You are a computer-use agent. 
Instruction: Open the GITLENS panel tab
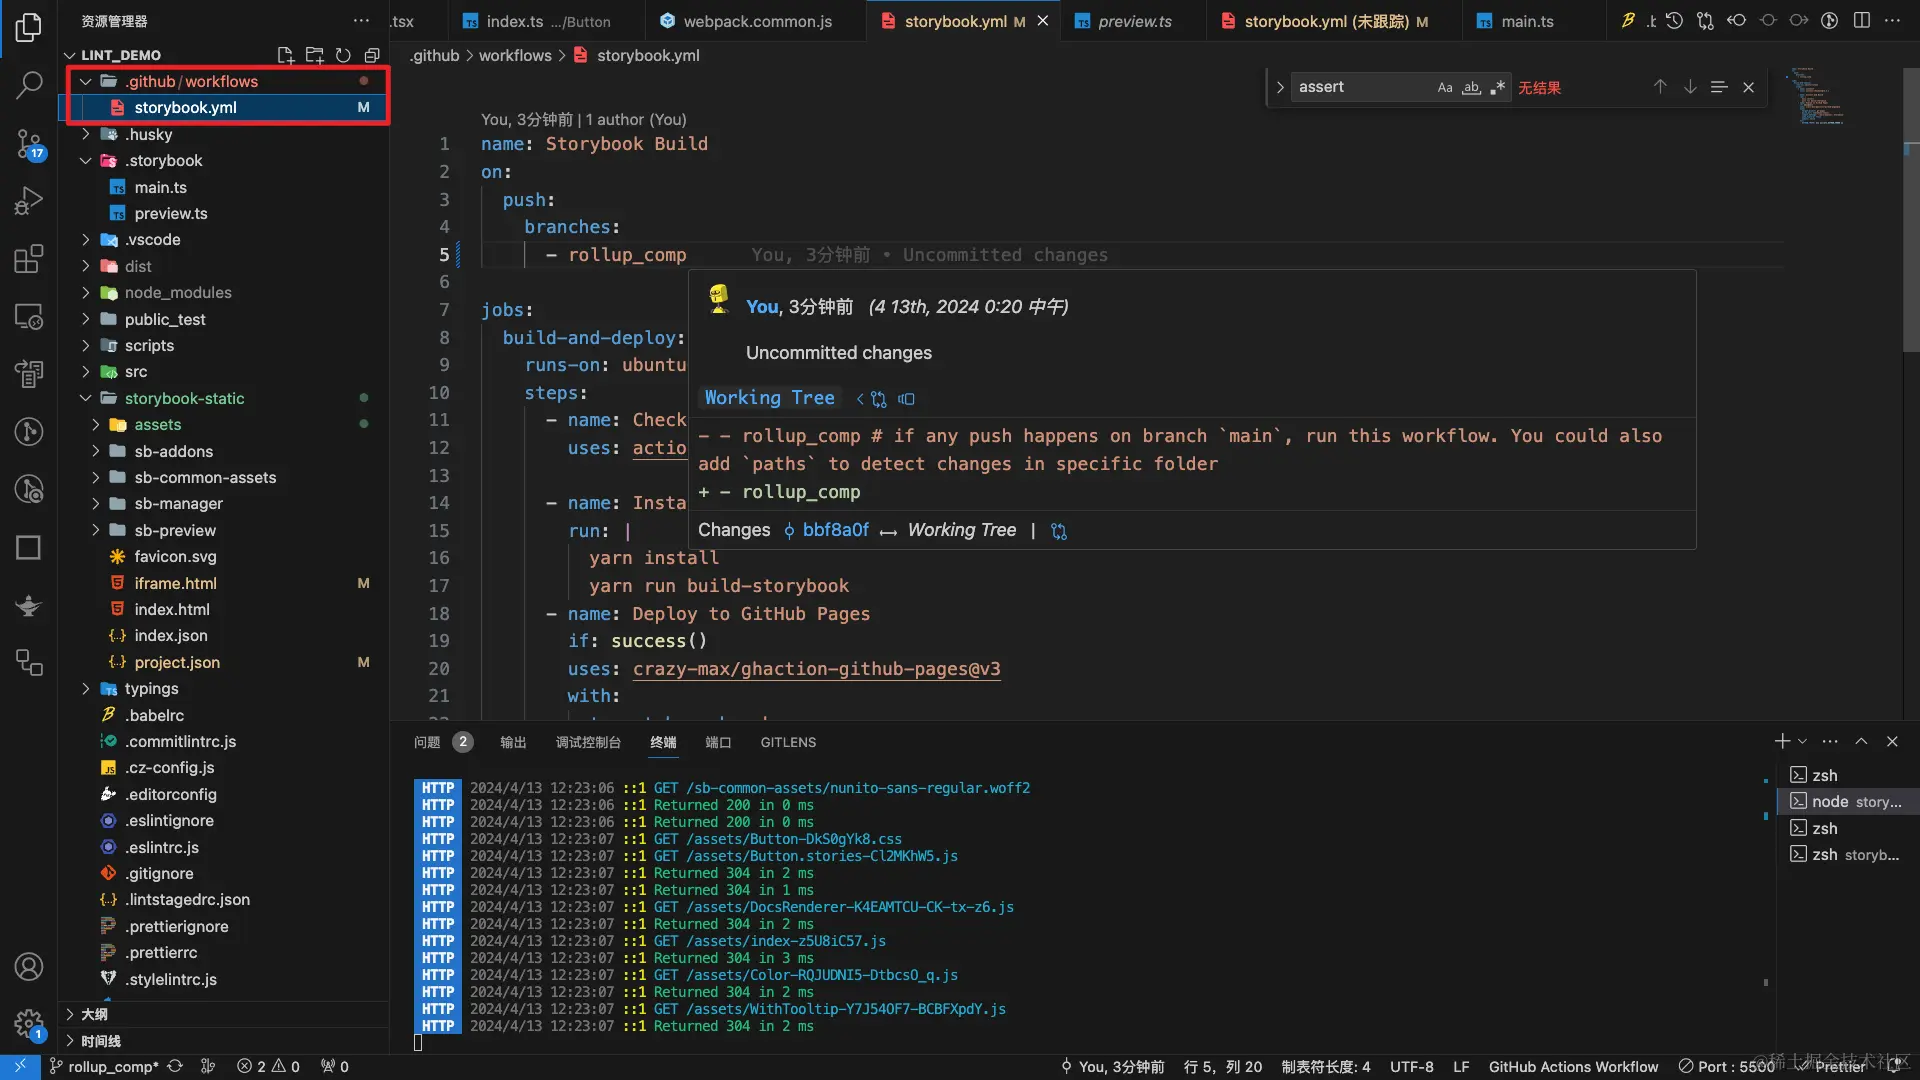[x=788, y=742]
